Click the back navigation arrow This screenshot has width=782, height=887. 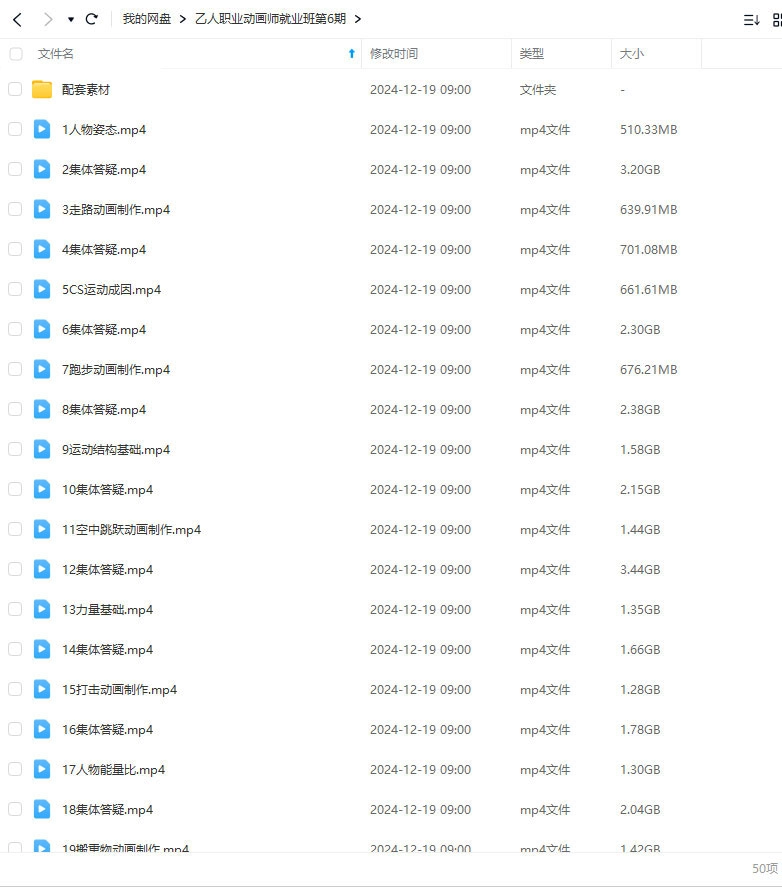[17, 19]
